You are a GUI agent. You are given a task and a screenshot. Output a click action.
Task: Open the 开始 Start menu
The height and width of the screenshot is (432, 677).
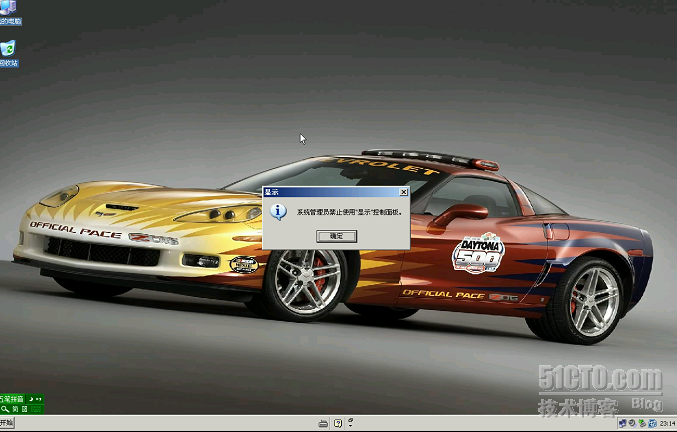(6, 423)
